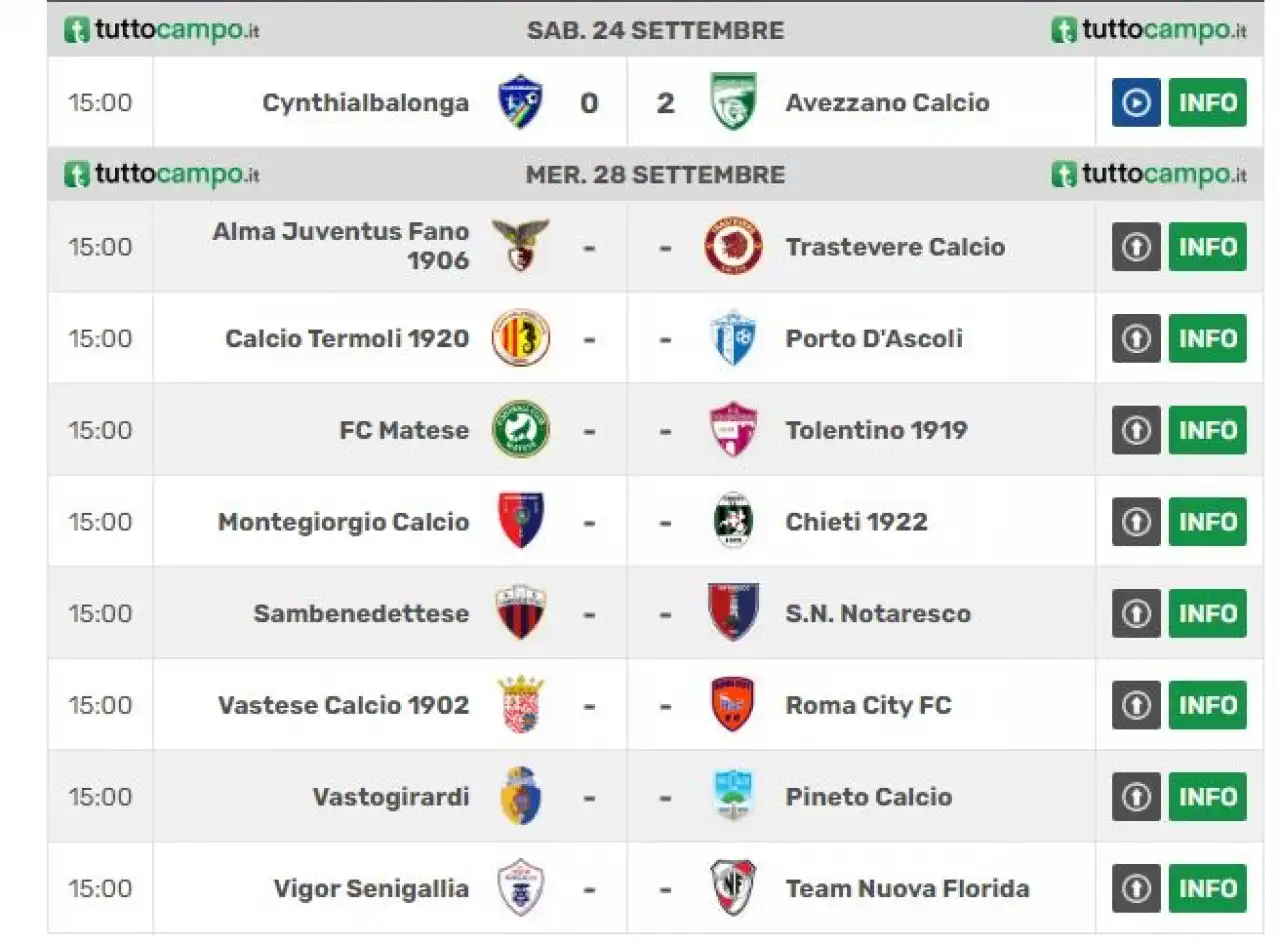Open the Trastevere Calcio team crest
The width and height of the screenshot is (1280, 942).
coord(733,246)
